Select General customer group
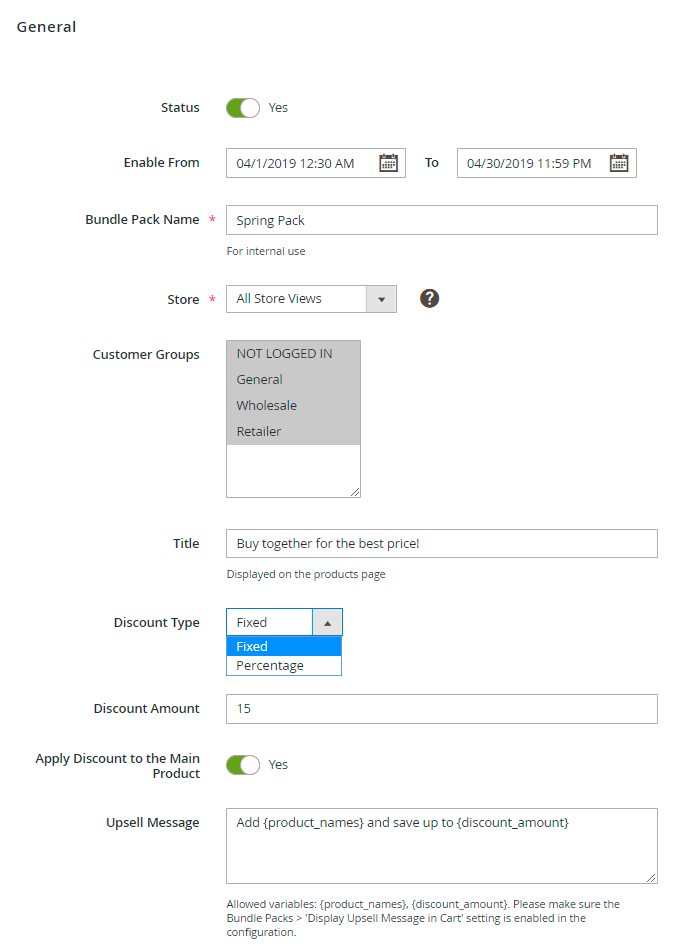 click(x=293, y=380)
